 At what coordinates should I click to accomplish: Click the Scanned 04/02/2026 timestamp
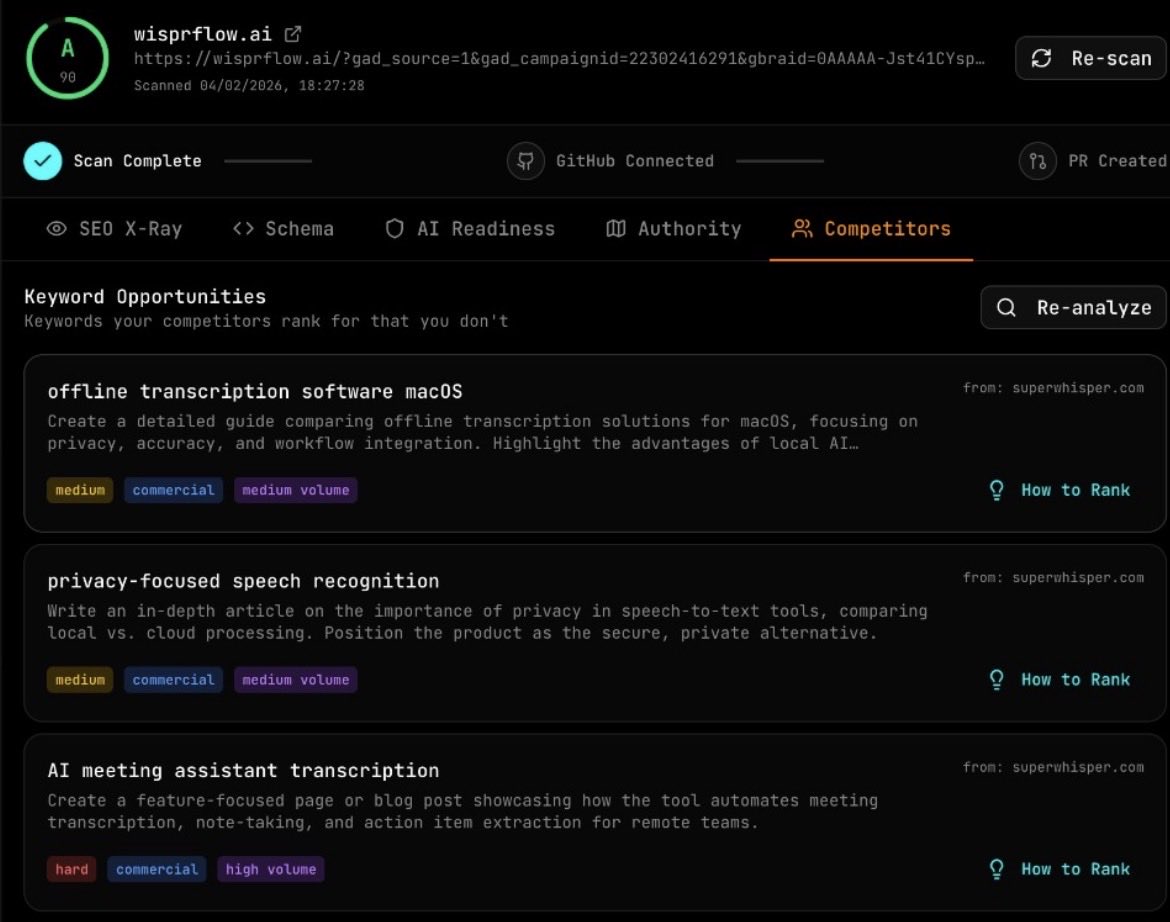tap(249, 86)
